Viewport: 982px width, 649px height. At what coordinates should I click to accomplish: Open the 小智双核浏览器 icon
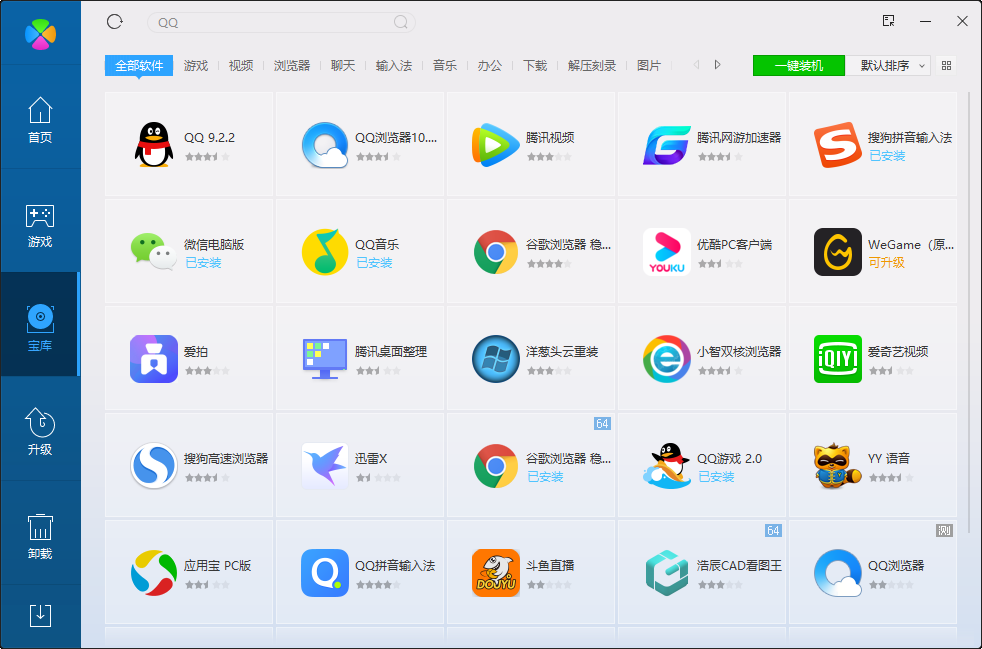(666, 359)
